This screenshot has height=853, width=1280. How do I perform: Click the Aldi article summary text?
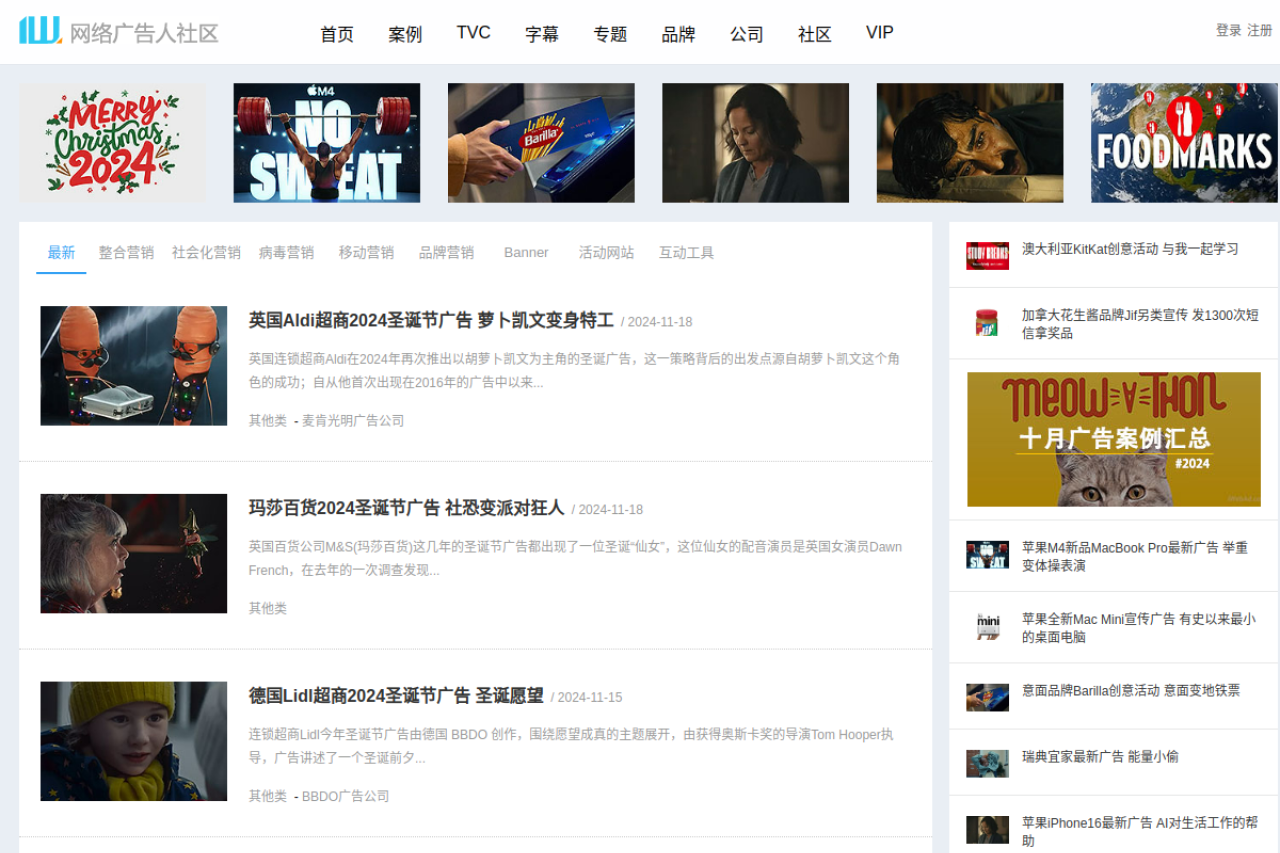coord(575,370)
